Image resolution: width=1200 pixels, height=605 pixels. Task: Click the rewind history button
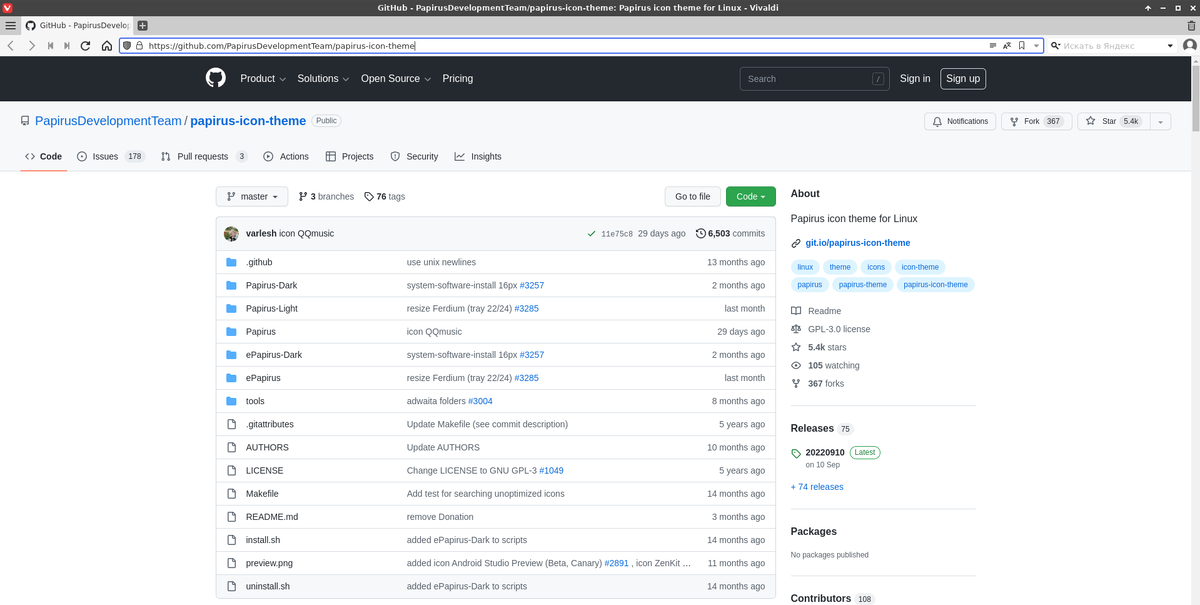(50, 45)
